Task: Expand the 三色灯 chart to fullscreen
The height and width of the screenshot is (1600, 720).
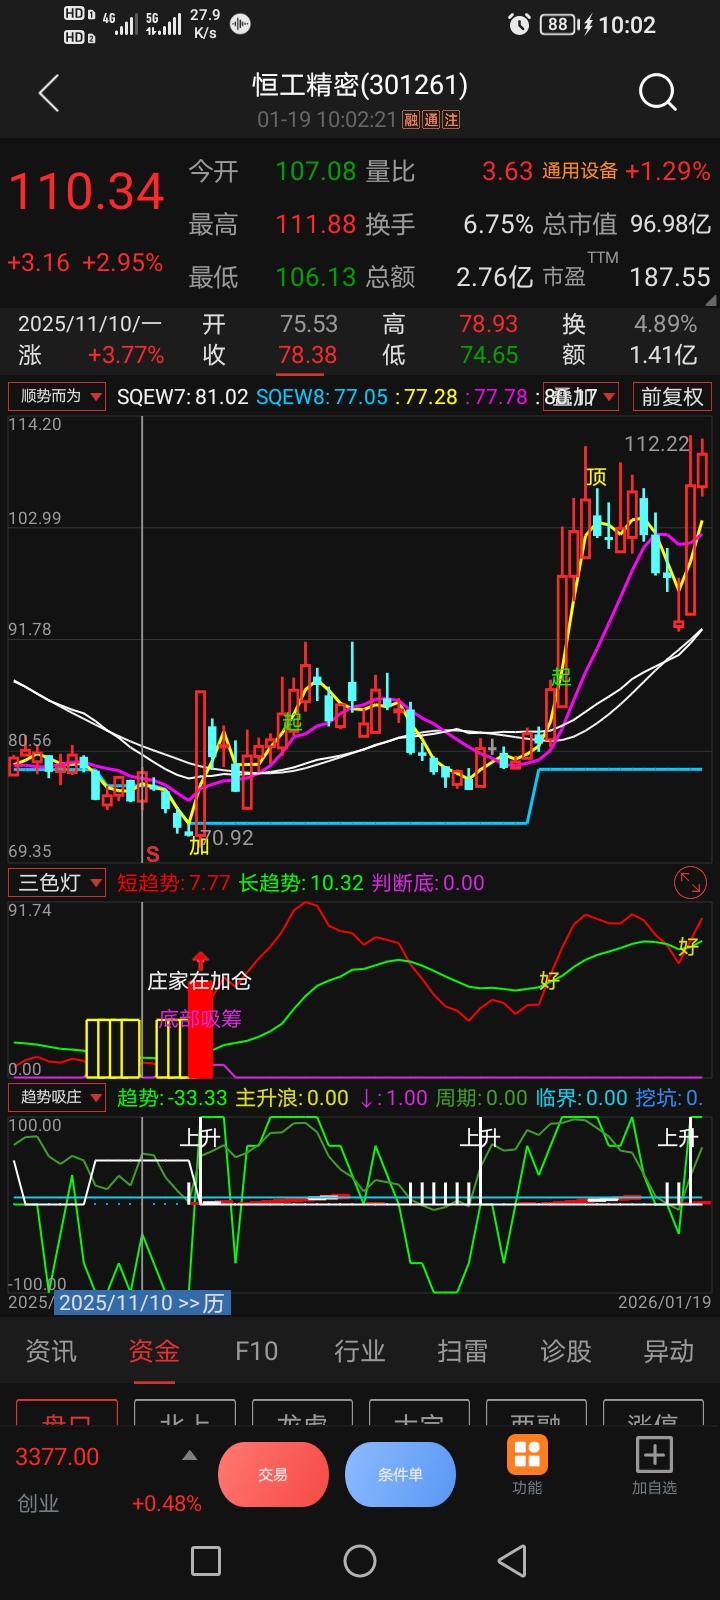Action: point(690,882)
